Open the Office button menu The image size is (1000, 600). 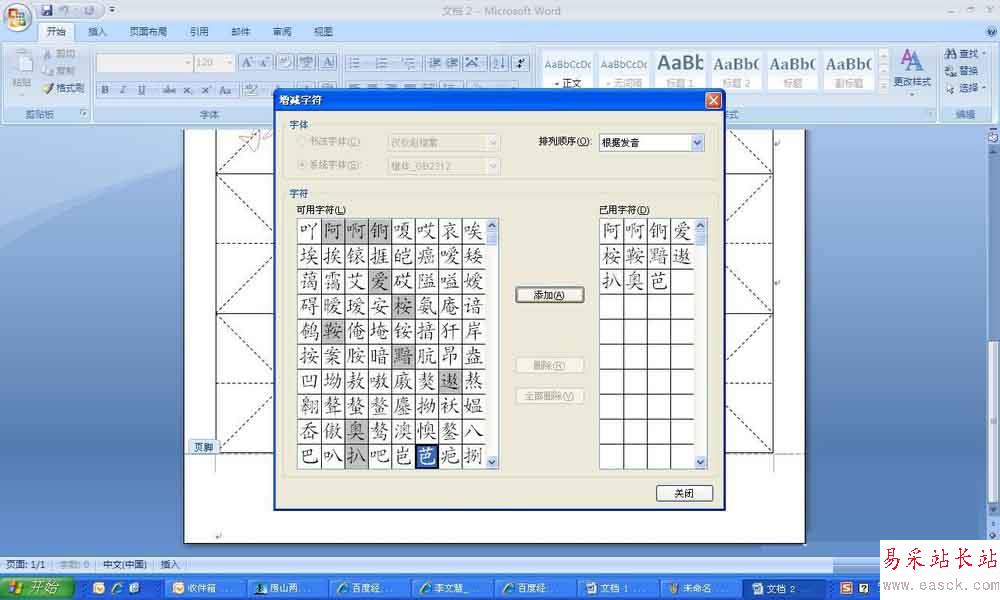point(16,16)
